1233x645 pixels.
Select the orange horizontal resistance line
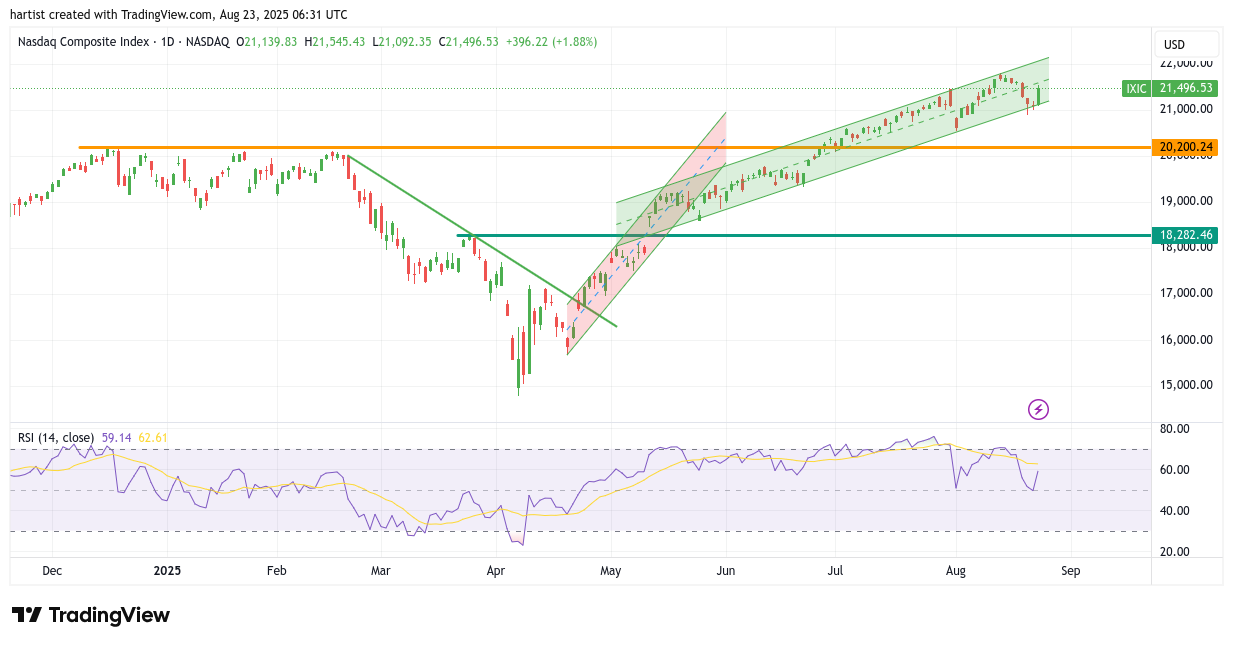pyautogui.click(x=614, y=147)
